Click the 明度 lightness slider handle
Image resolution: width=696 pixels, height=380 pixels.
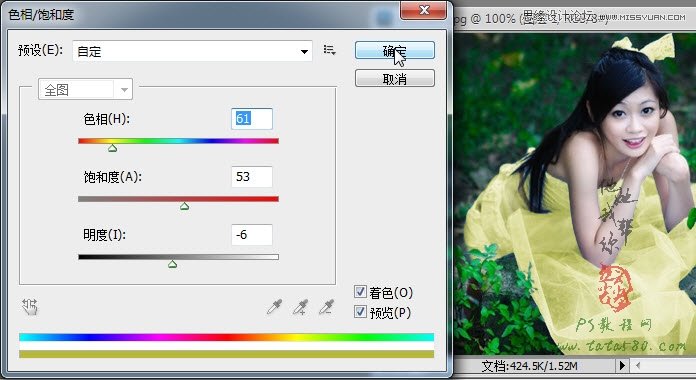click(x=172, y=264)
